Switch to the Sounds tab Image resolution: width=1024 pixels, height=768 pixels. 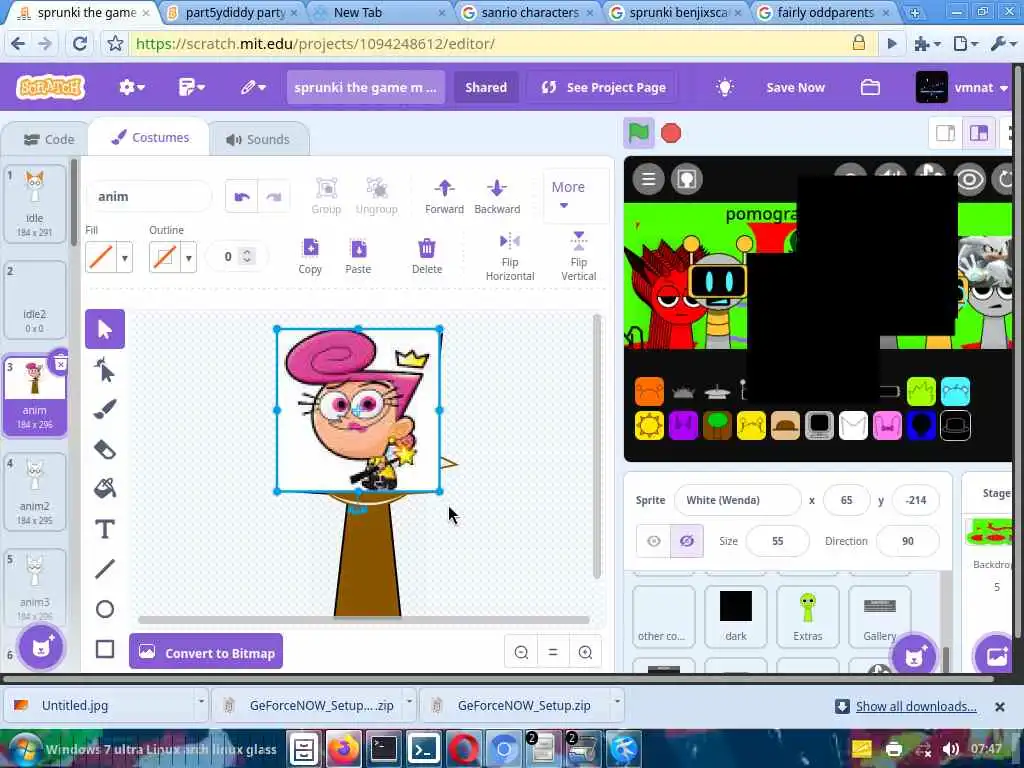(x=258, y=139)
